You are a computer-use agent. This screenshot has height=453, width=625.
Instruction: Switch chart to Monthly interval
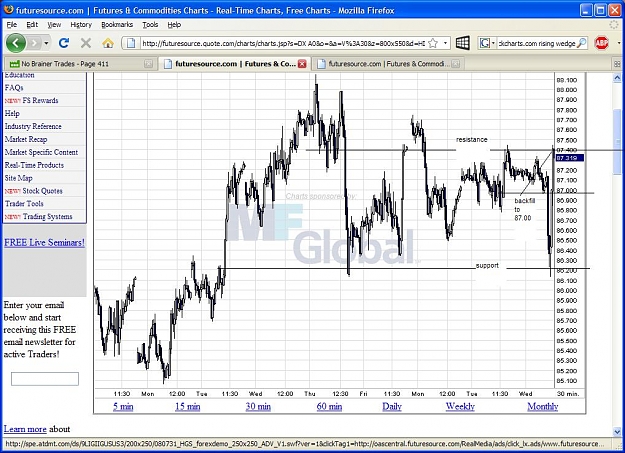coord(542,406)
